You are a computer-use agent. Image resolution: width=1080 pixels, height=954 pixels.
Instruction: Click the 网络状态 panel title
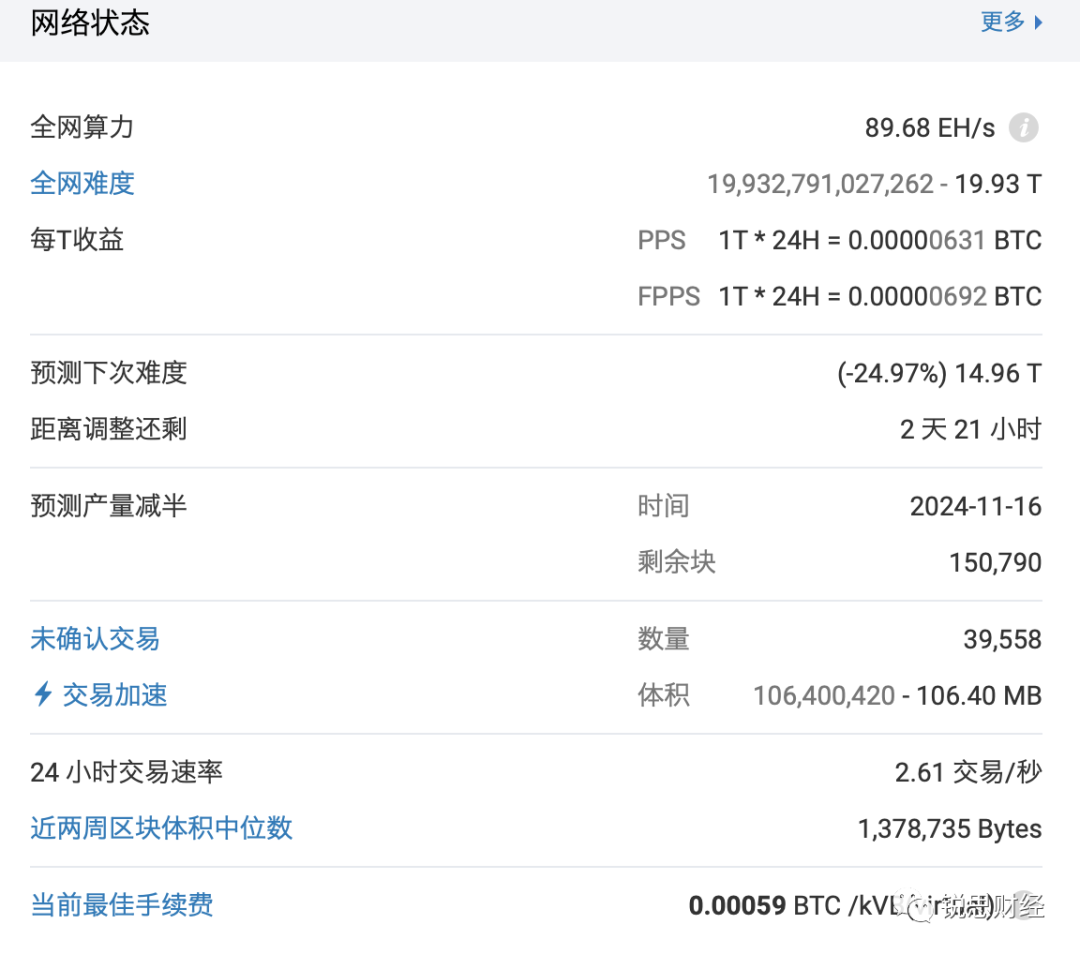pyautogui.click(x=90, y=23)
